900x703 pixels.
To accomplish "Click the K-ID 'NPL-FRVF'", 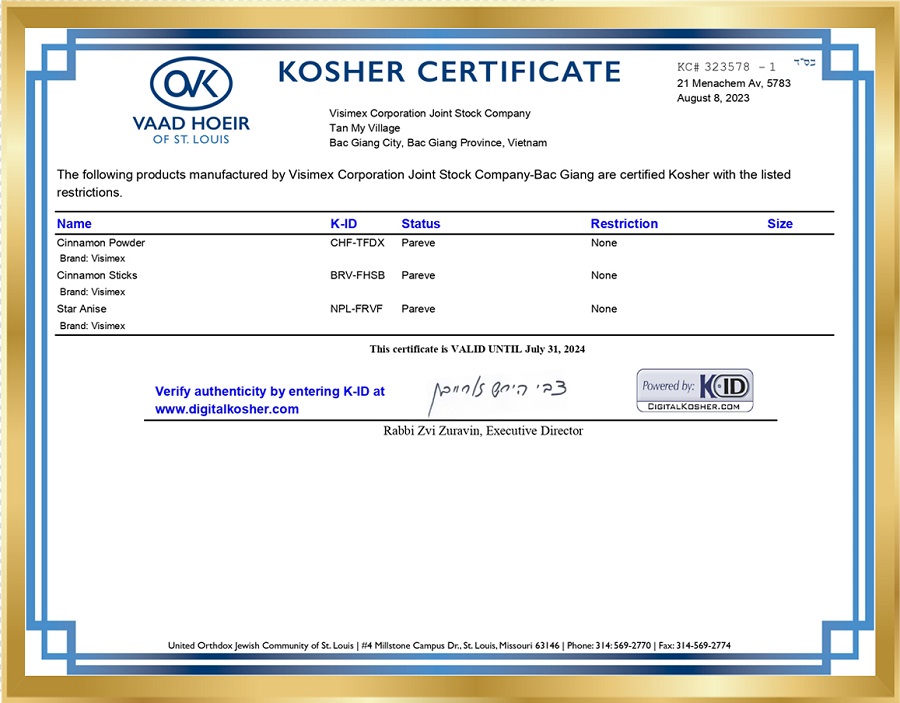I will pyautogui.click(x=356, y=309).
